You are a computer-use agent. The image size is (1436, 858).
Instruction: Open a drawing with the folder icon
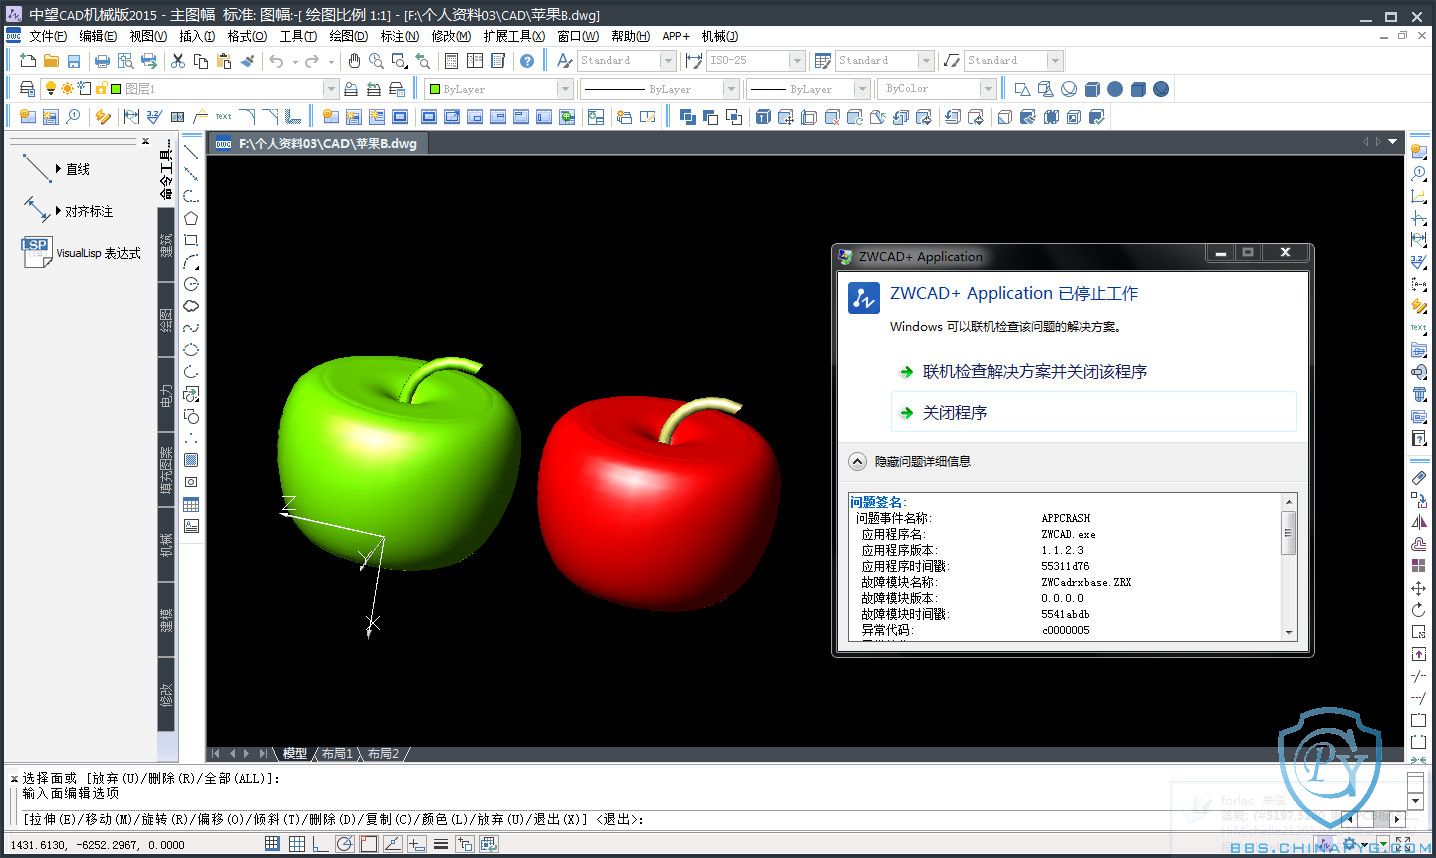(51, 61)
